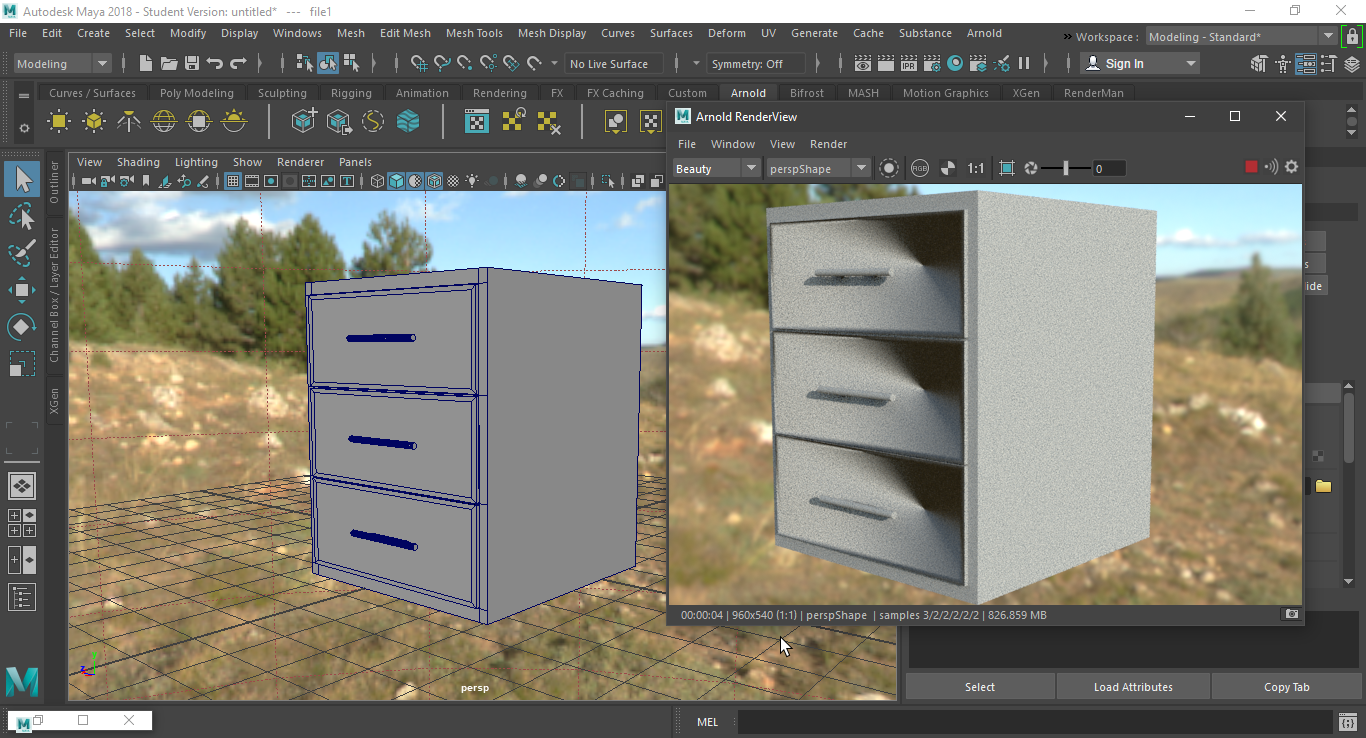Open the Modeling menu set dropdown
1366x738 pixels.
(62, 64)
